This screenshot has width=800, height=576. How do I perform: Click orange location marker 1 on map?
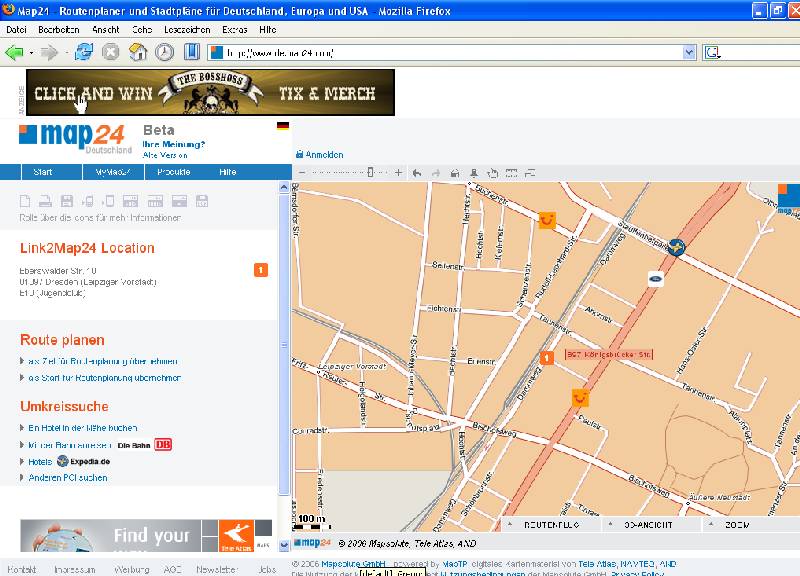547,358
